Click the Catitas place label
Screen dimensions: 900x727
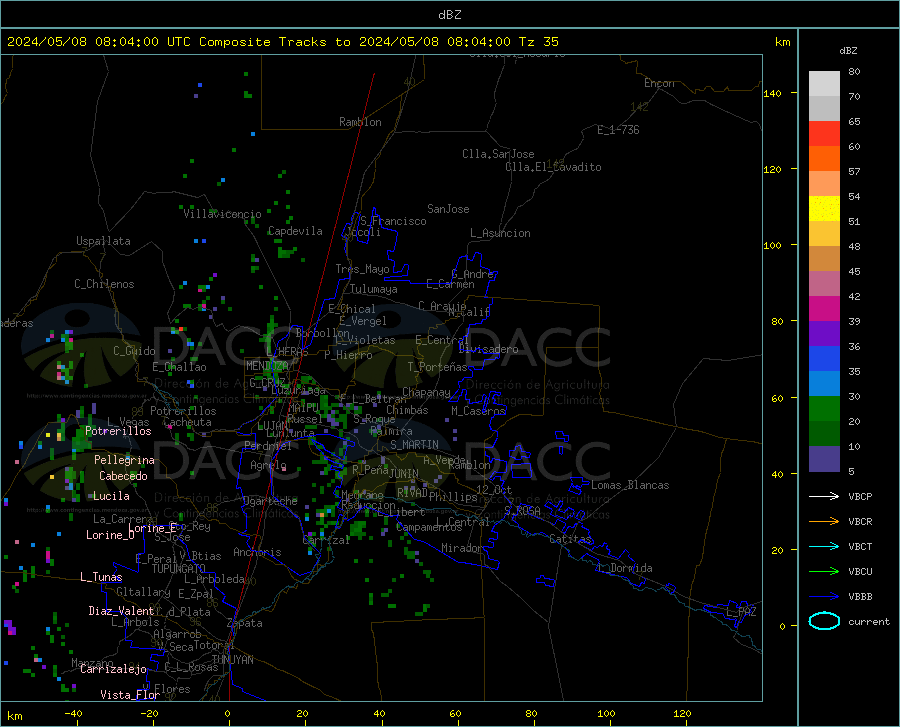pyautogui.click(x=571, y=539)
